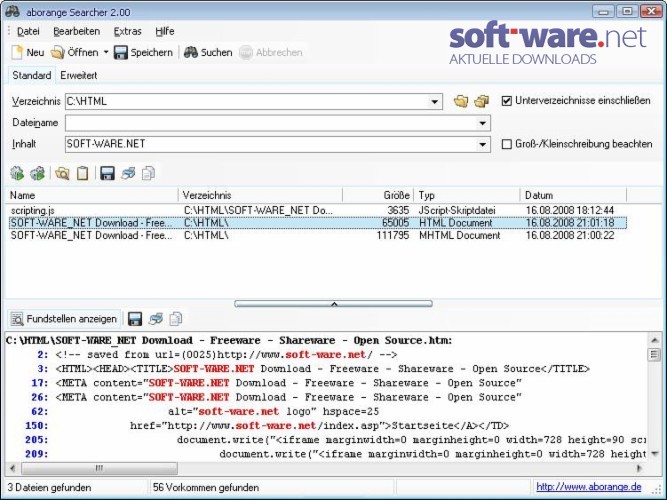Collapse the preview pane with splitter arrow
Image resolution: width=667 pixels, height=500 pixels.
(x=334, y=304)
